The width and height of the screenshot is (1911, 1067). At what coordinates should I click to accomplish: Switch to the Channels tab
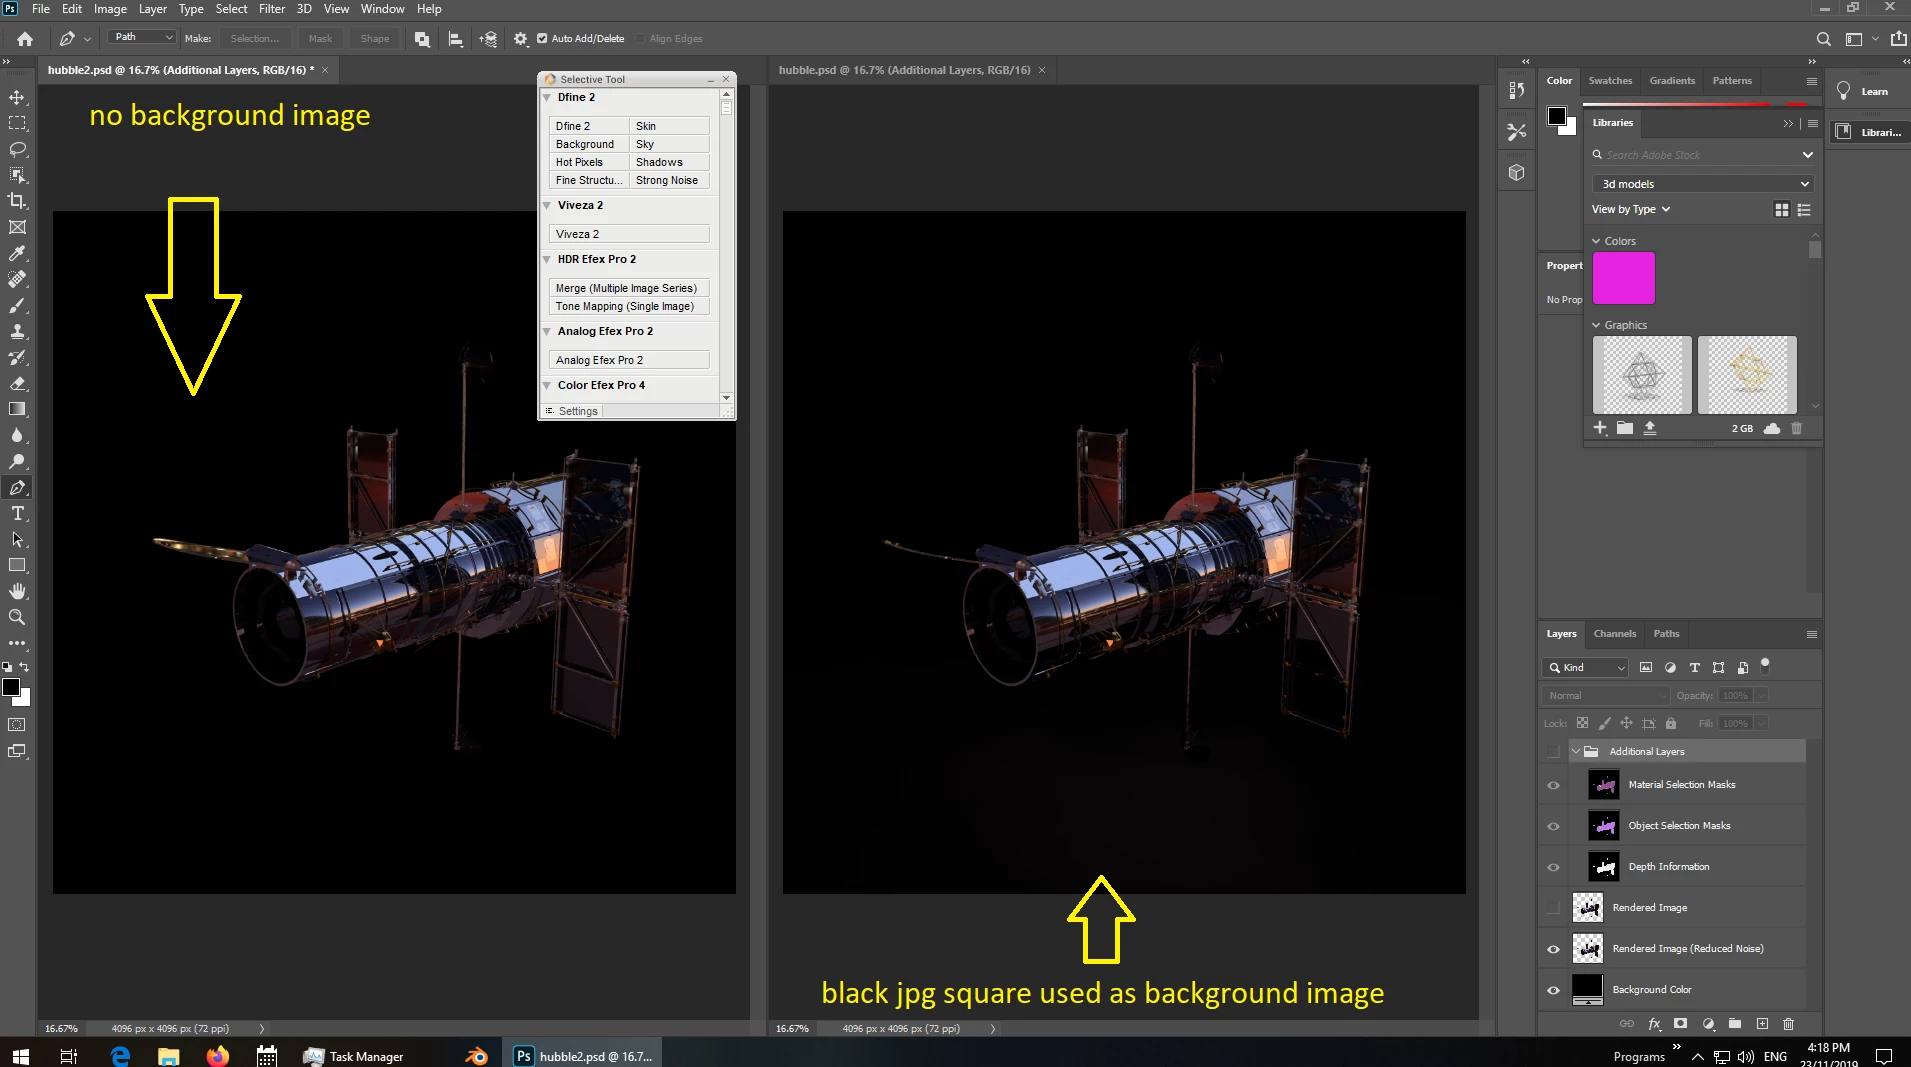[x=1615, y=633]
